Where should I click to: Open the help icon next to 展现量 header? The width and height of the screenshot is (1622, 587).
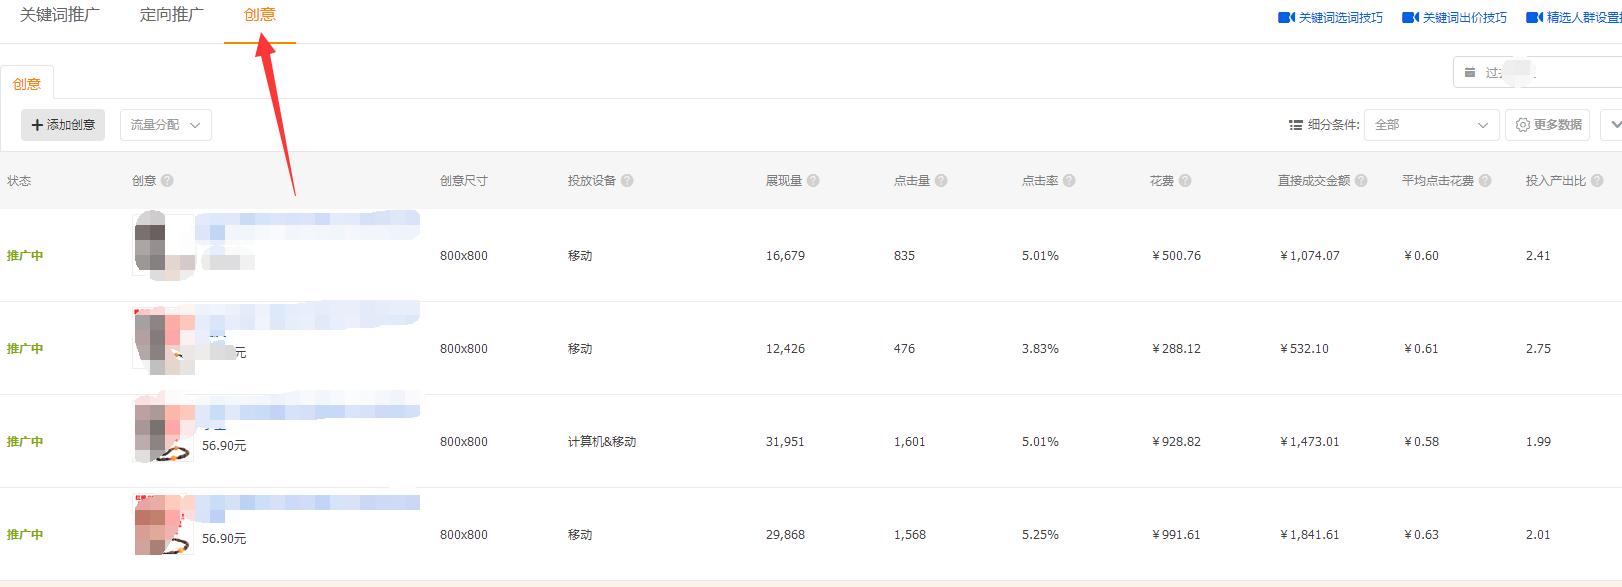814,180
